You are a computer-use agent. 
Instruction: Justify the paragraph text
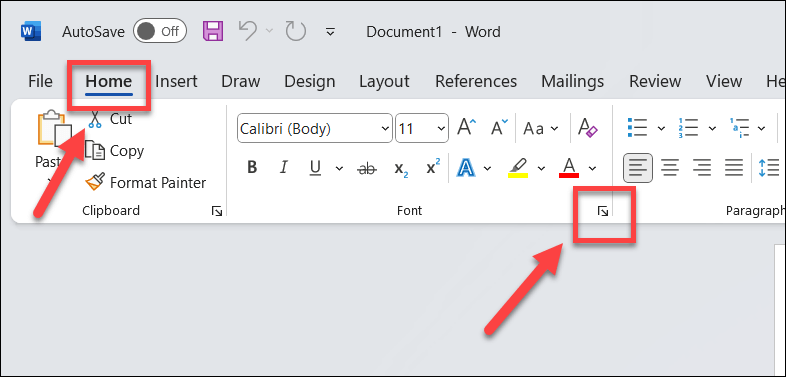click(734, 168)
